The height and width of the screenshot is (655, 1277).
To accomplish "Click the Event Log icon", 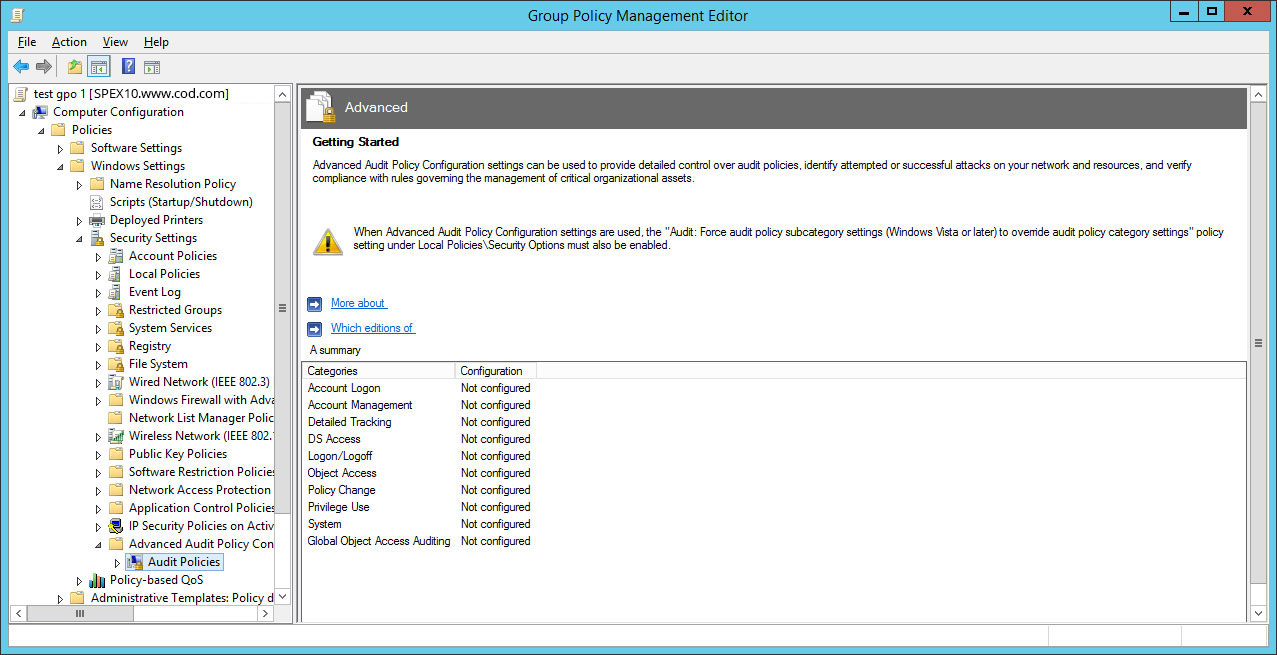I will pyautogui.click(x=116, y=292).
